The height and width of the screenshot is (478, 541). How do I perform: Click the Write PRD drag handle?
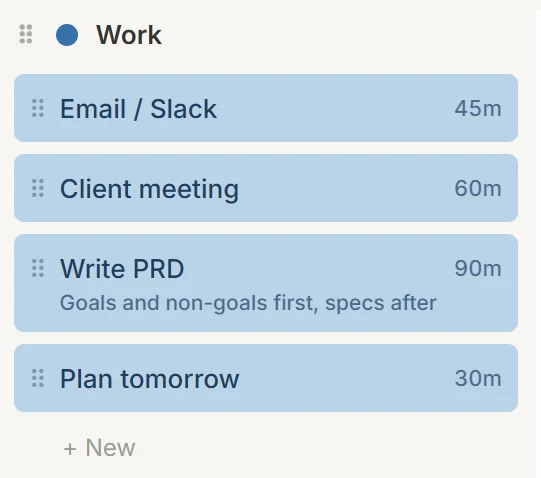click(x=38, y=268)
